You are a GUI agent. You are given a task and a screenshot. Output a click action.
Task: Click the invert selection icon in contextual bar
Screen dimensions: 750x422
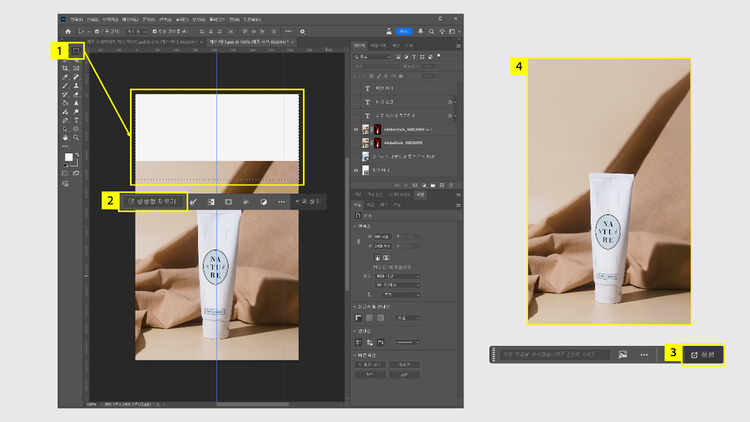pyautogui.click(x=211, y=202)
